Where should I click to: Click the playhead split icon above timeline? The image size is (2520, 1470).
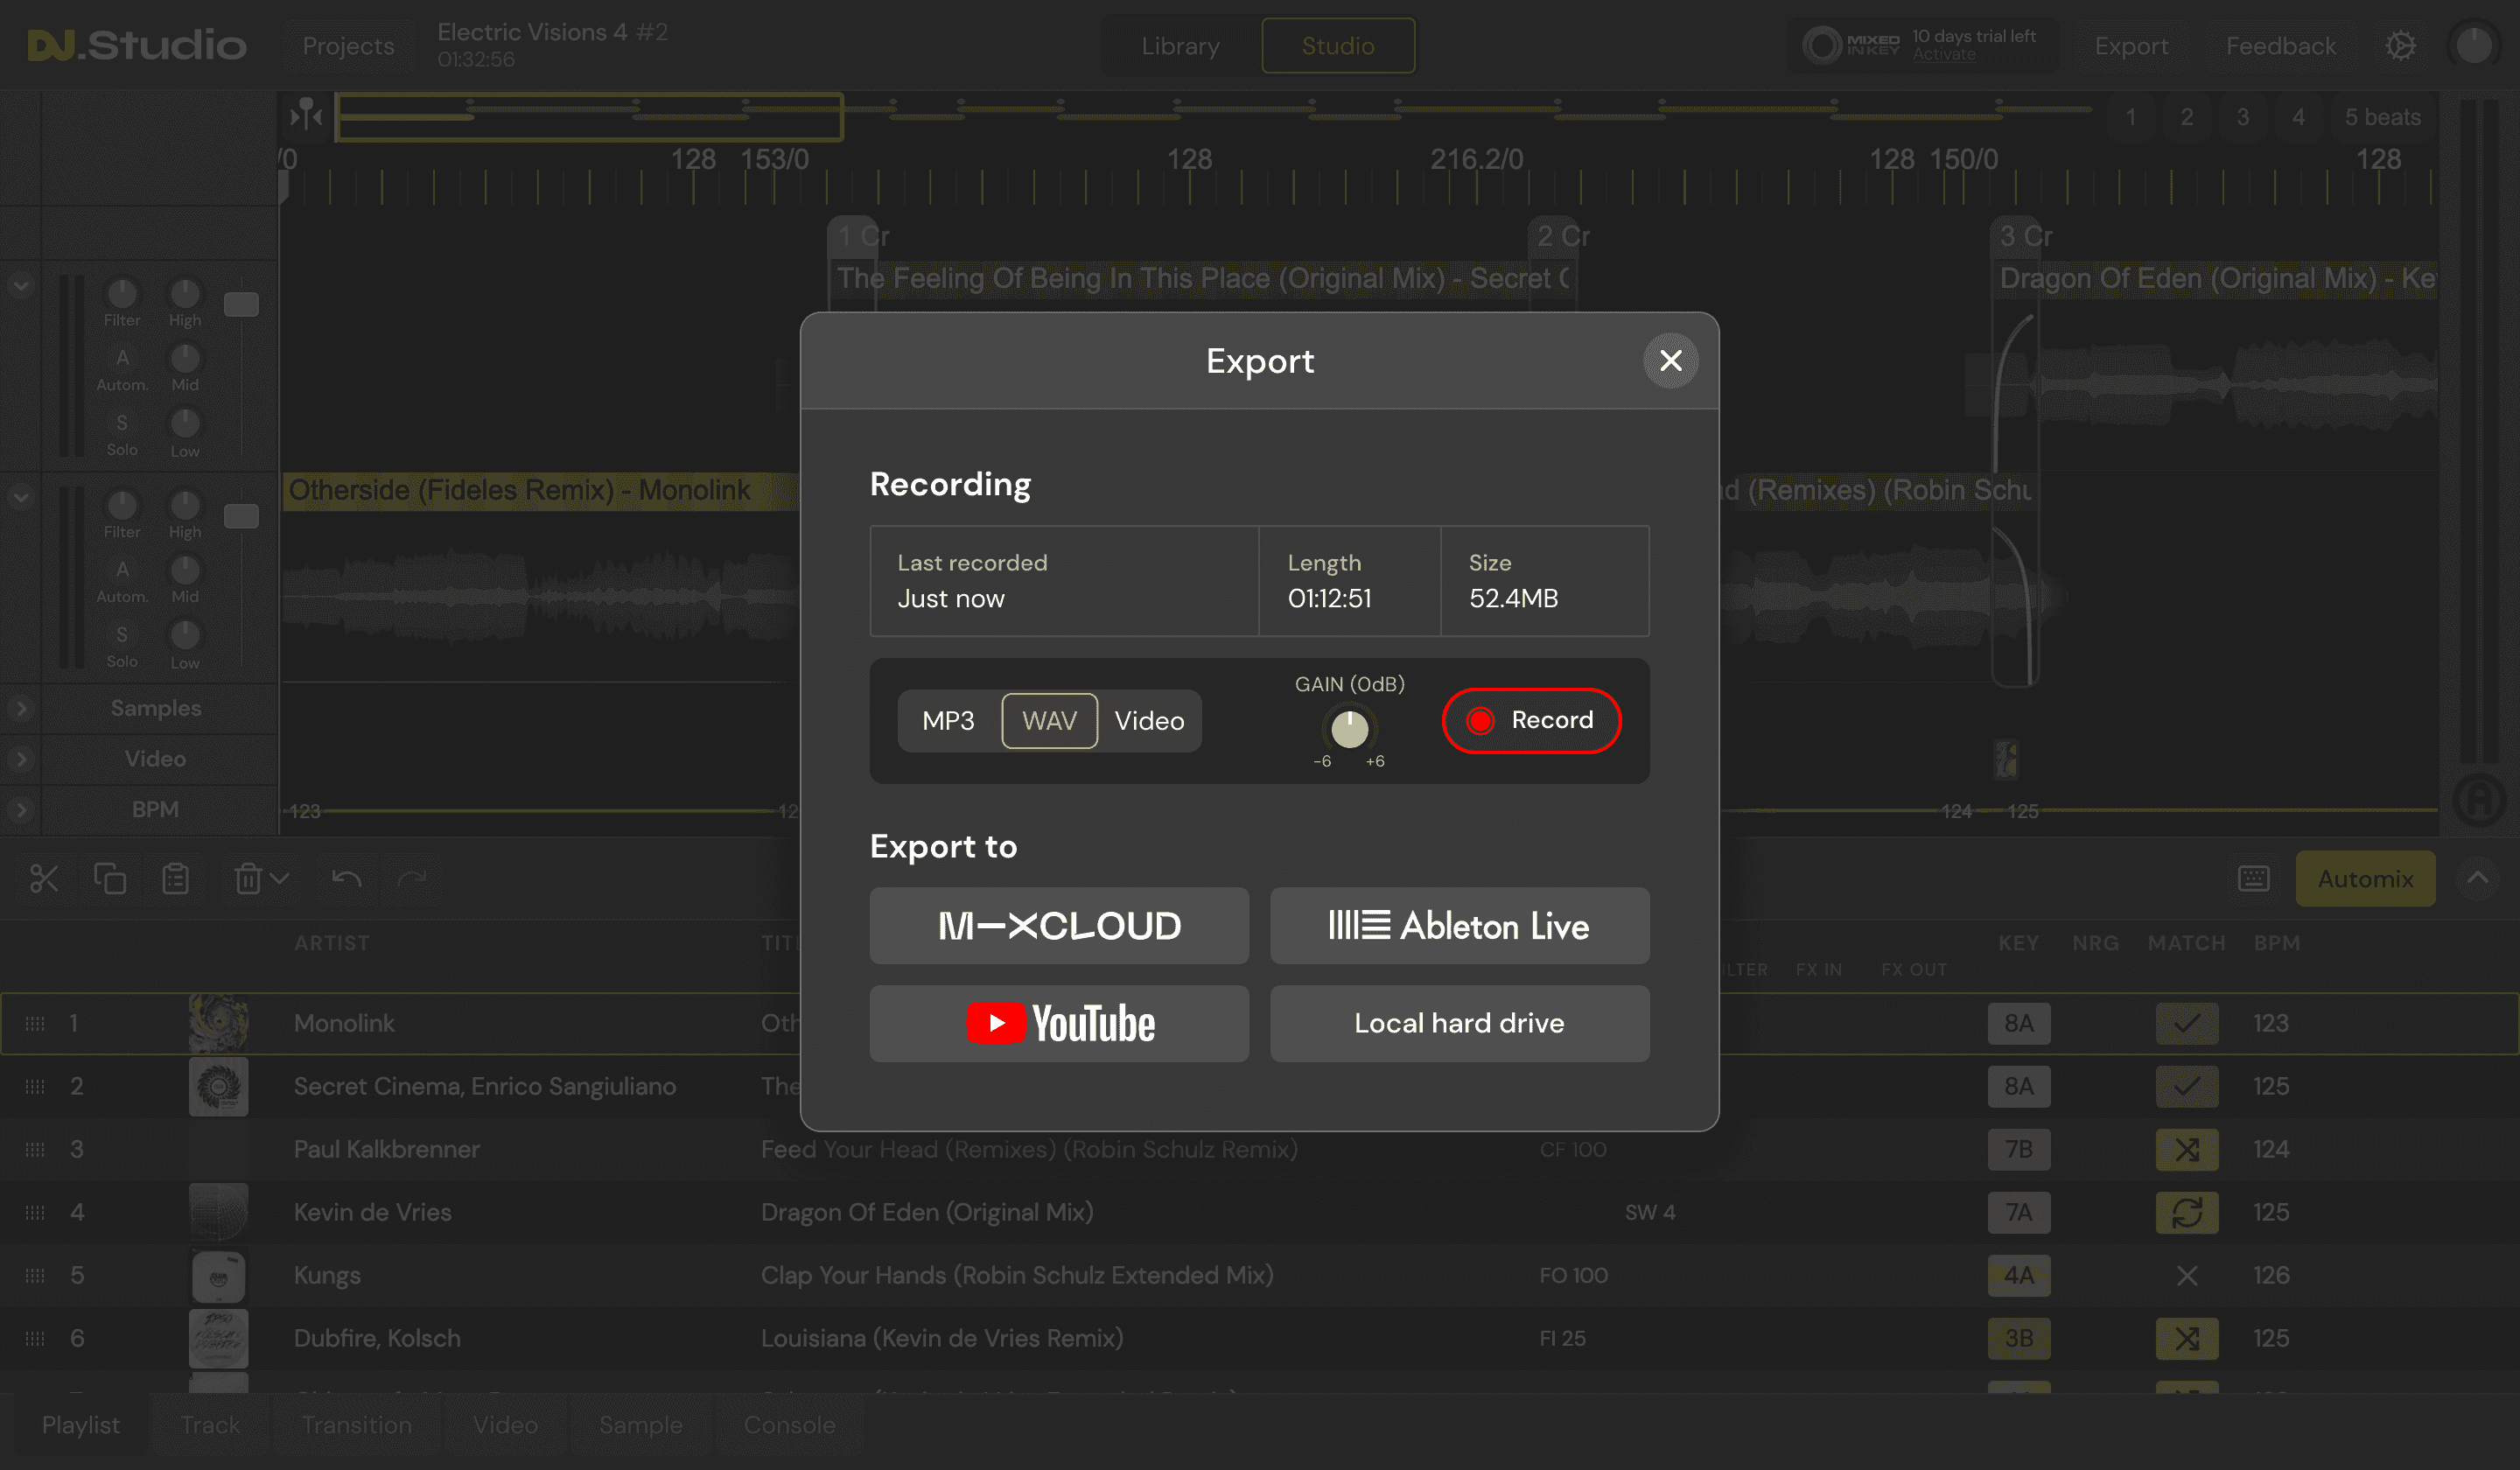coord(306,116)
